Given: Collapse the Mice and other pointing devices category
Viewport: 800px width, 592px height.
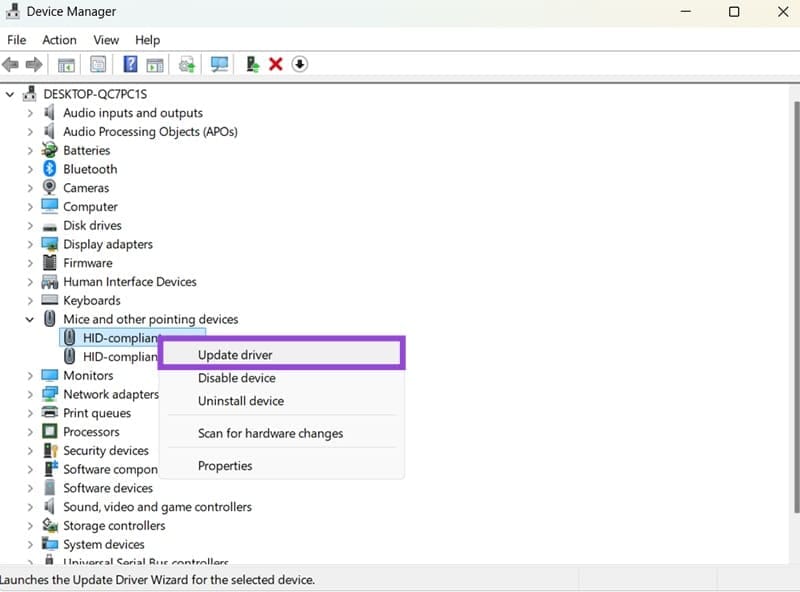Looking at the screenshot, I should 30,319.
